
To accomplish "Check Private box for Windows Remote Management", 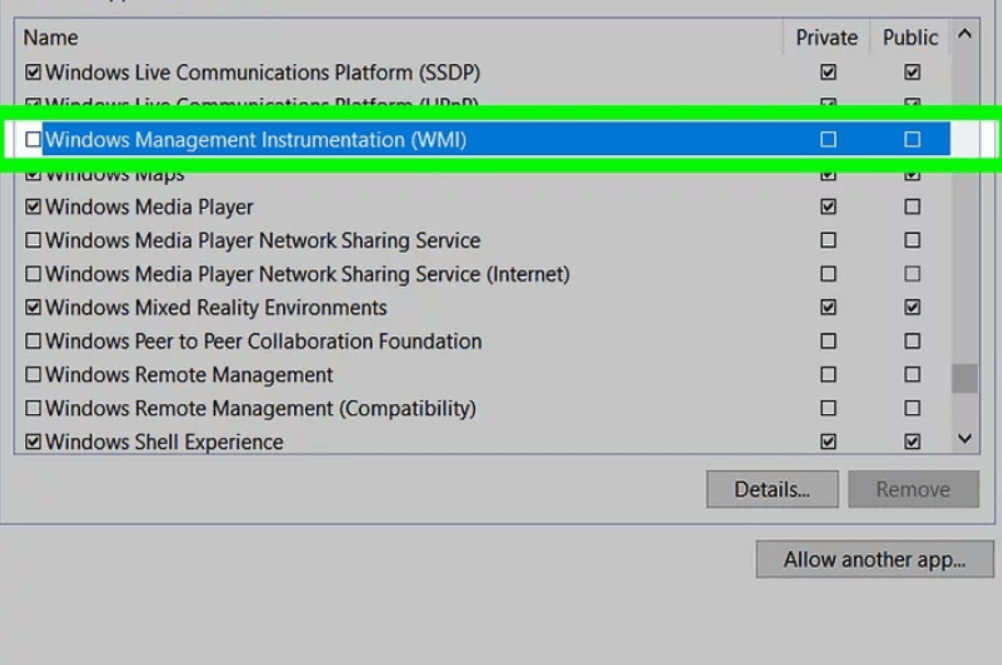I will click(x=828, y=374).
